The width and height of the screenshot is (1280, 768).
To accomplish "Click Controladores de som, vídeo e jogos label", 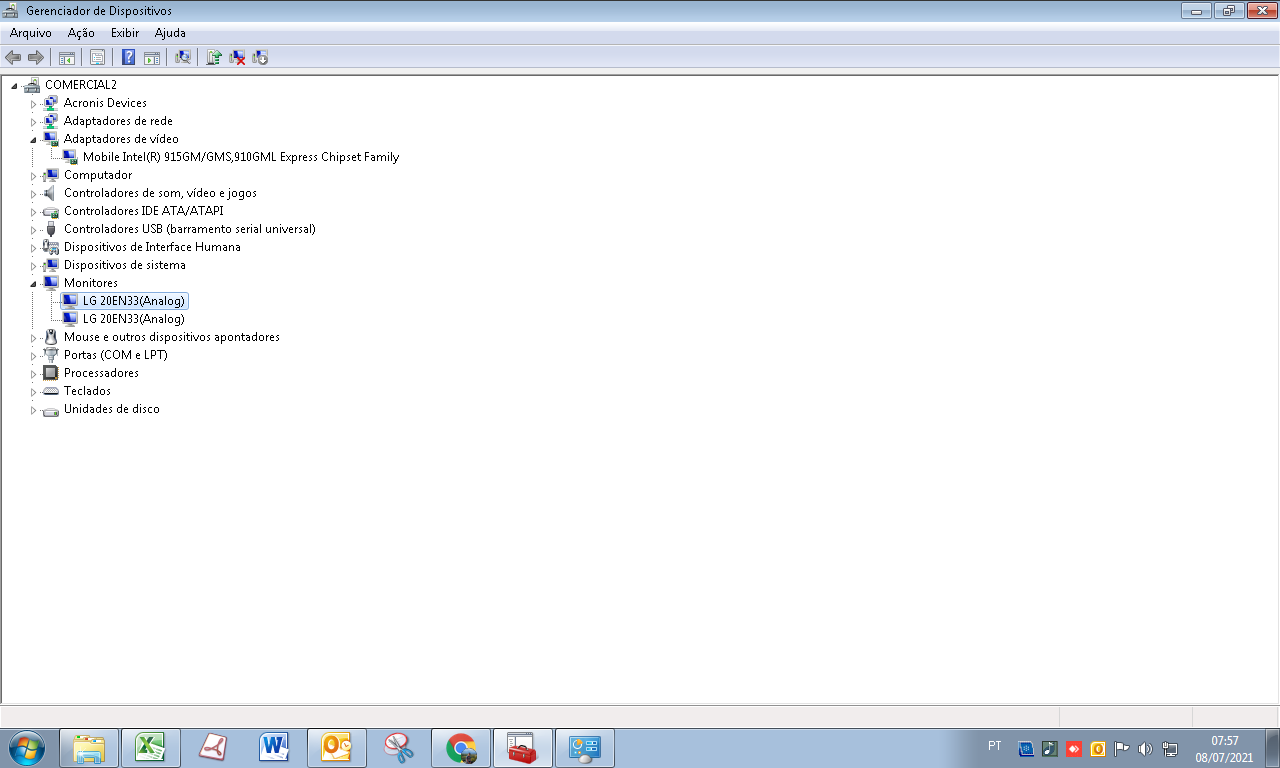I will click(160, 193).
